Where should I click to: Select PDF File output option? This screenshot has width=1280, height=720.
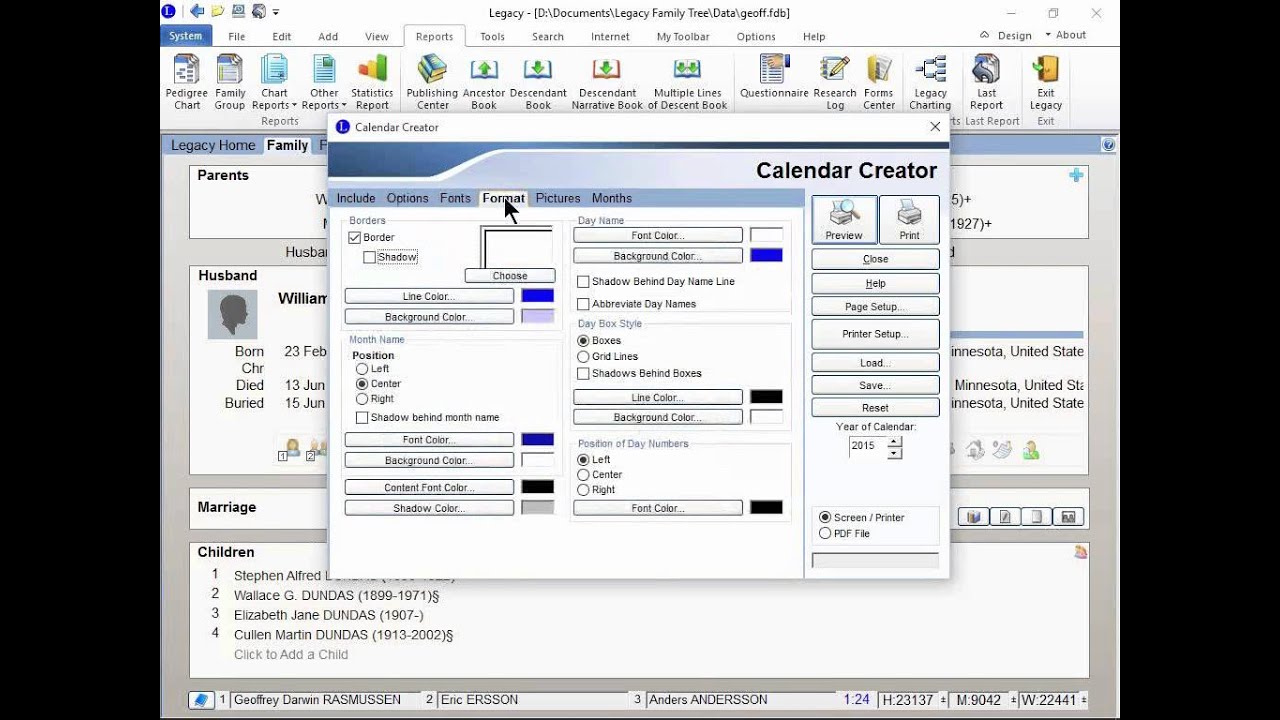825,534
